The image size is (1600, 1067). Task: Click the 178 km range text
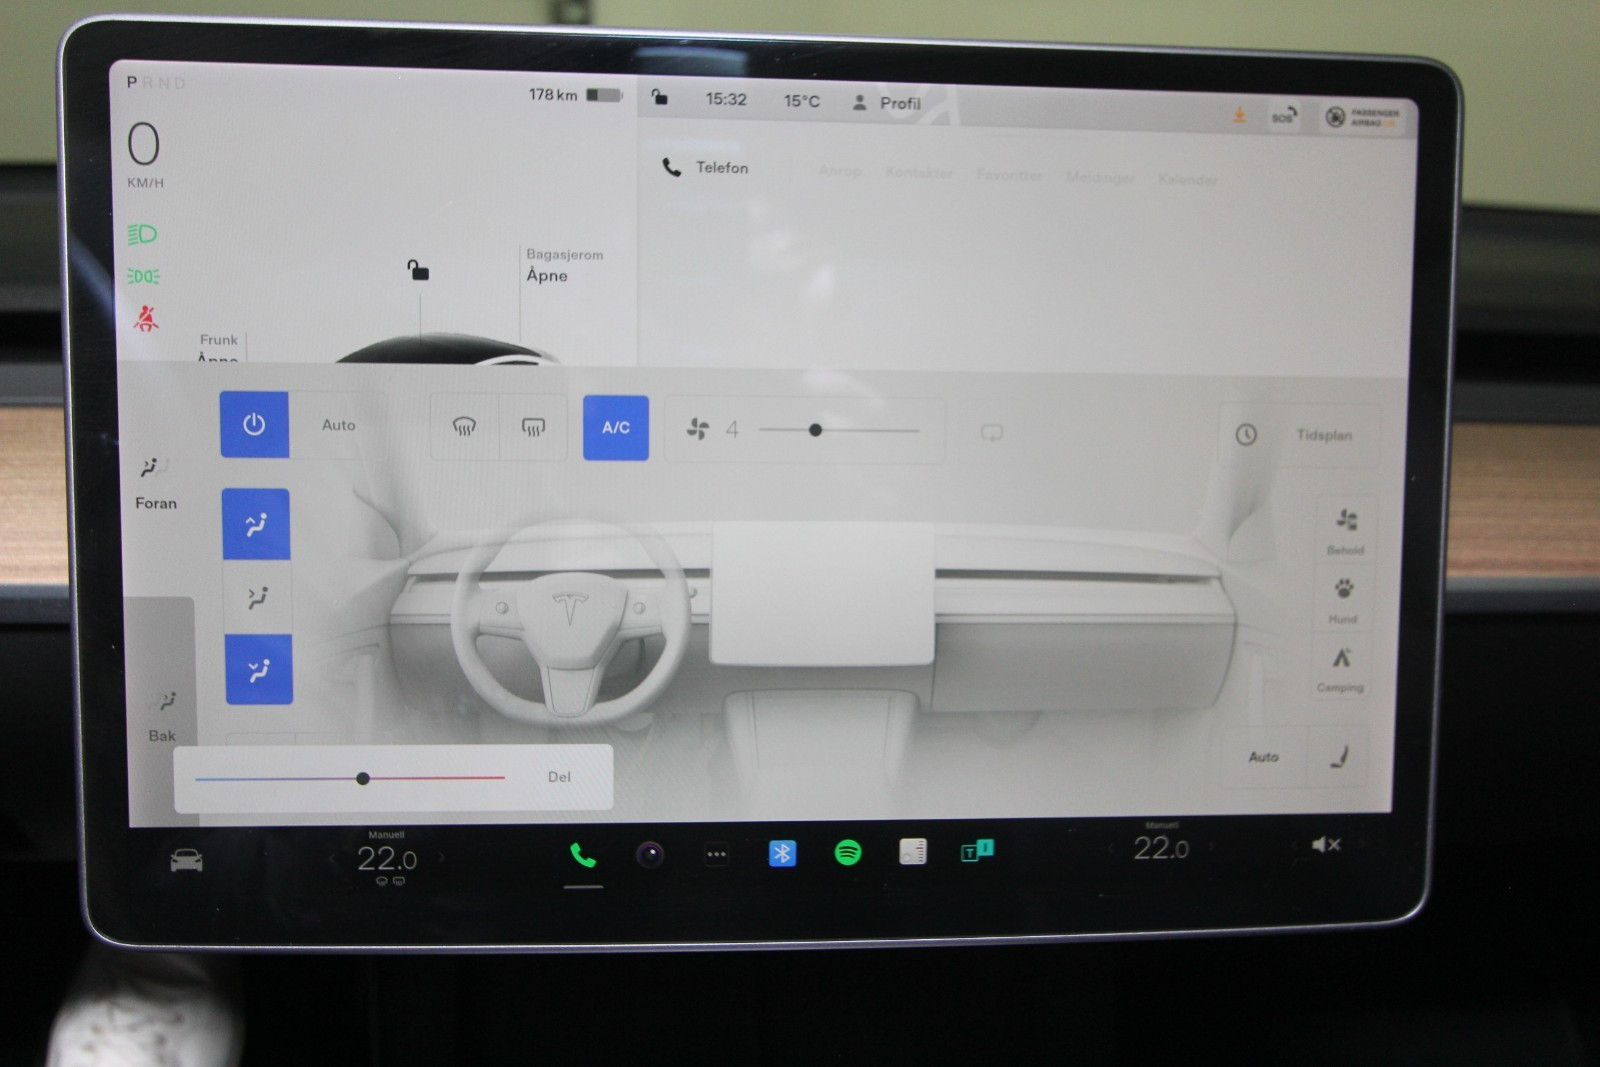coord(553,95)
